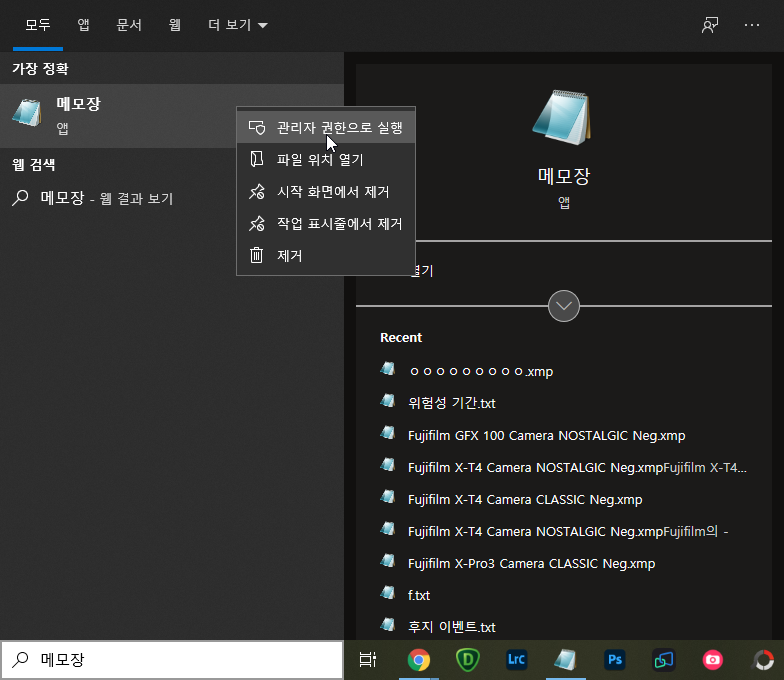
Task: Switch to the 모두 tab
Action: (x=38, y=25)
